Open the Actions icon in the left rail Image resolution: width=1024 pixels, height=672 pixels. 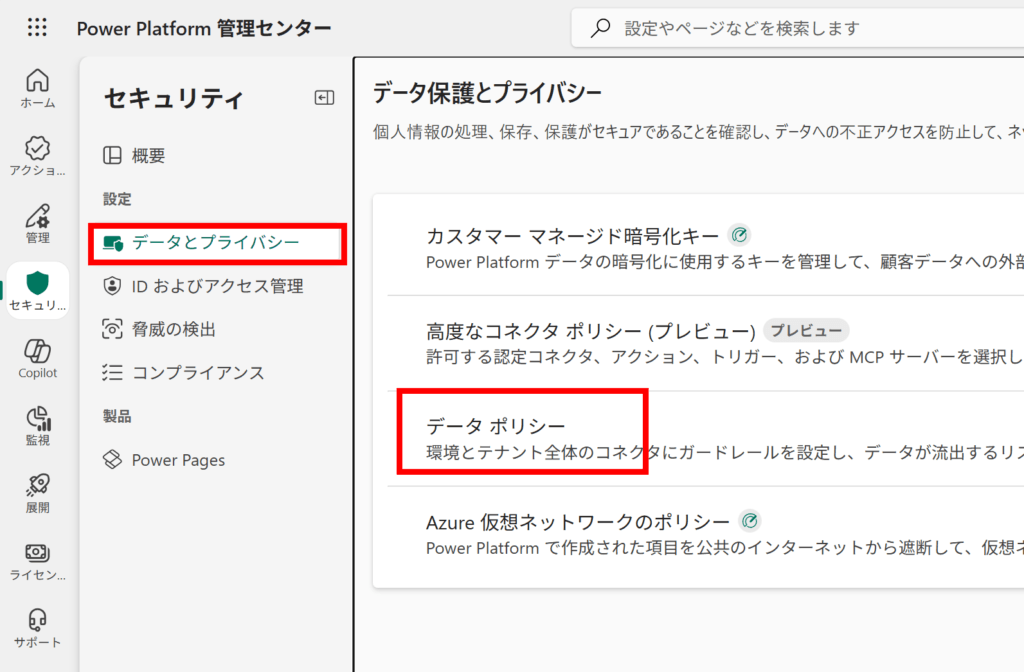[x=37, y=155]
